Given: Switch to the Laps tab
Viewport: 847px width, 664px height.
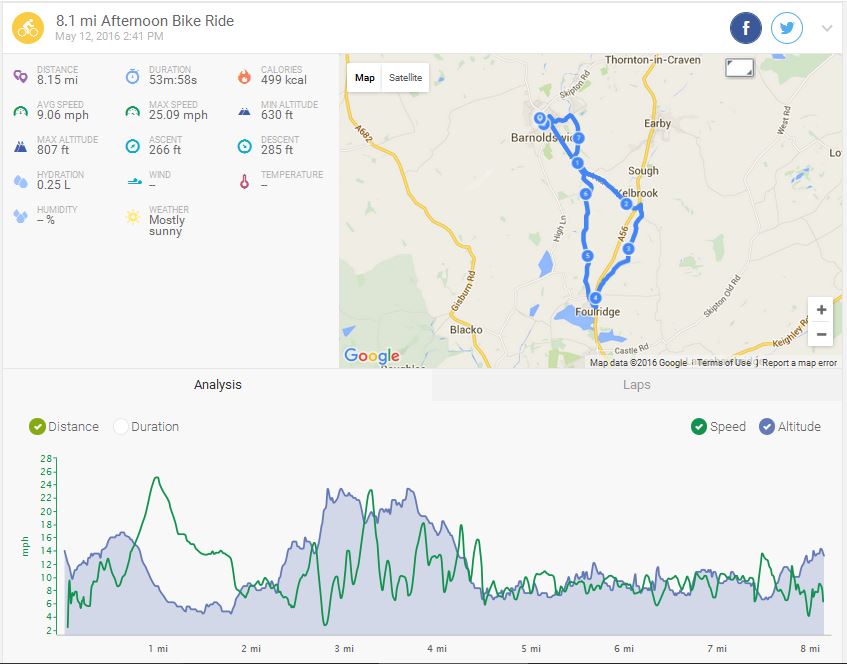Looking at the screenshot, I should pyautogui.click(x=636, y=385).
